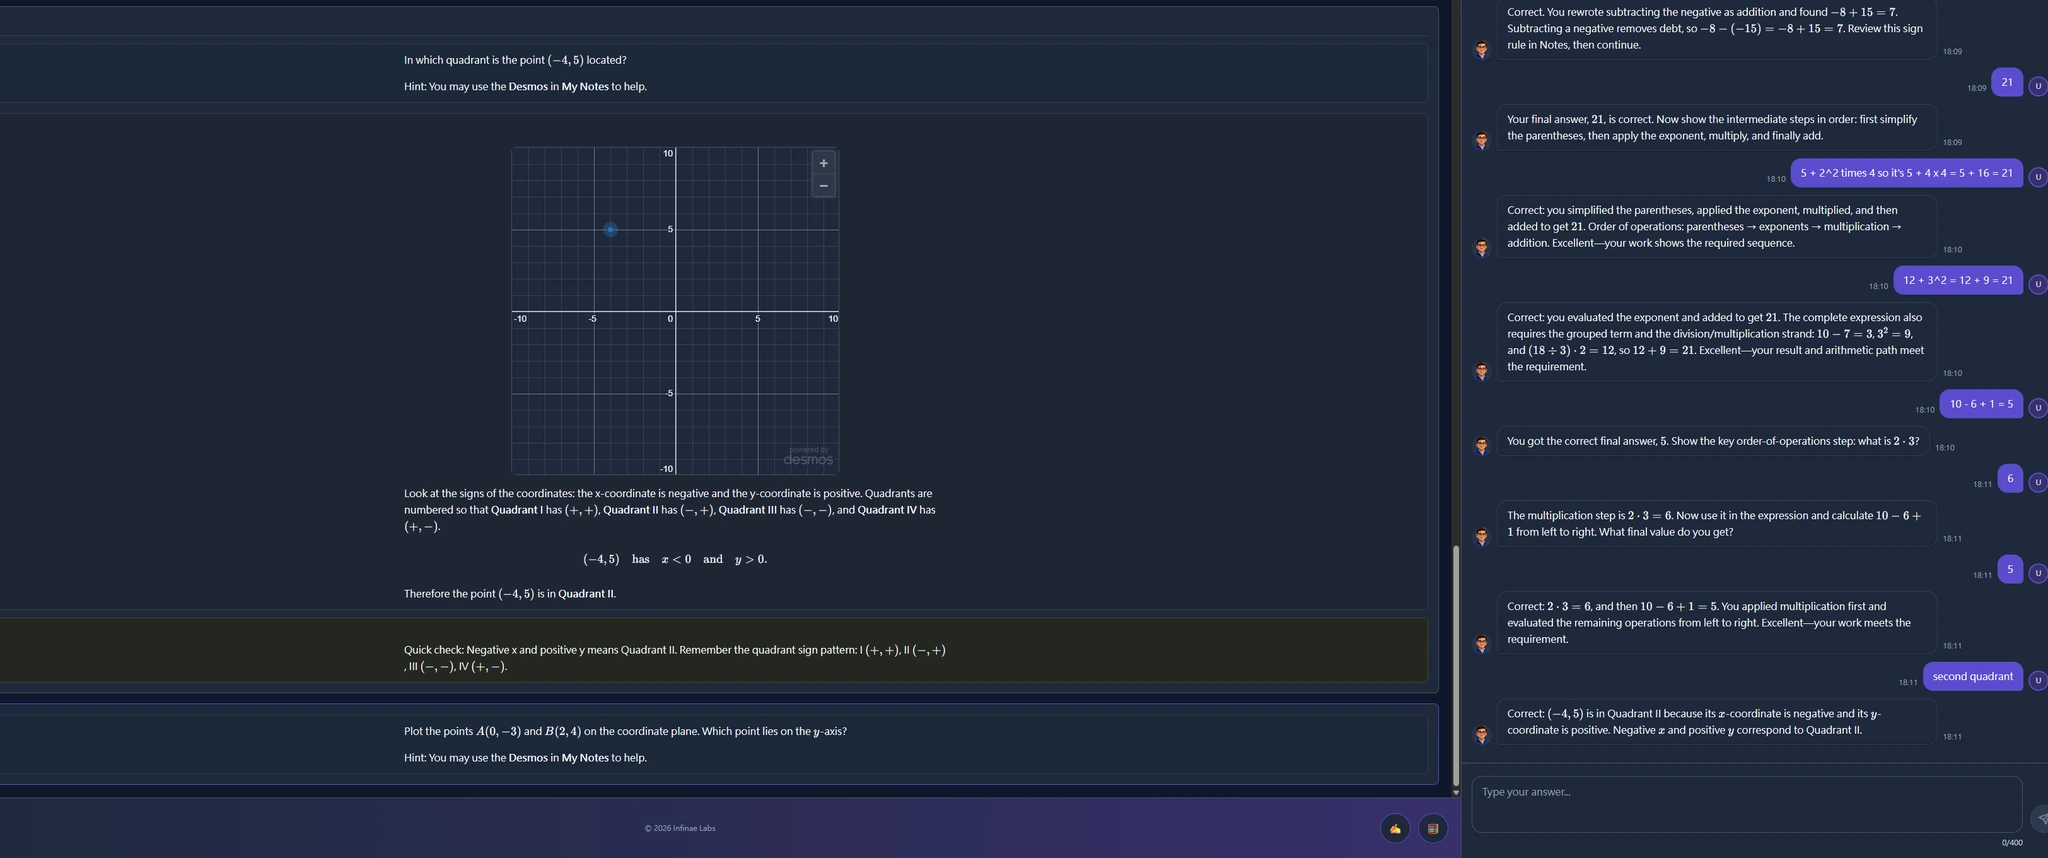This screenshot has width=2048, height=858.
Task: Click tutor avatar beside 'Subtracting a negative' message
Action: 1482,49
